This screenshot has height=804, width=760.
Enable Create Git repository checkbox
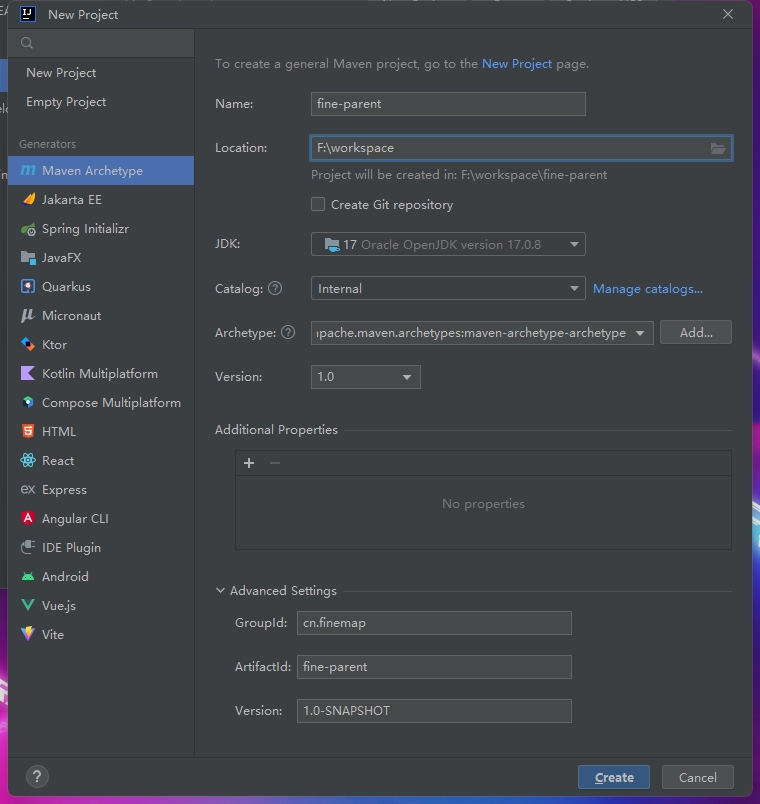318,205
